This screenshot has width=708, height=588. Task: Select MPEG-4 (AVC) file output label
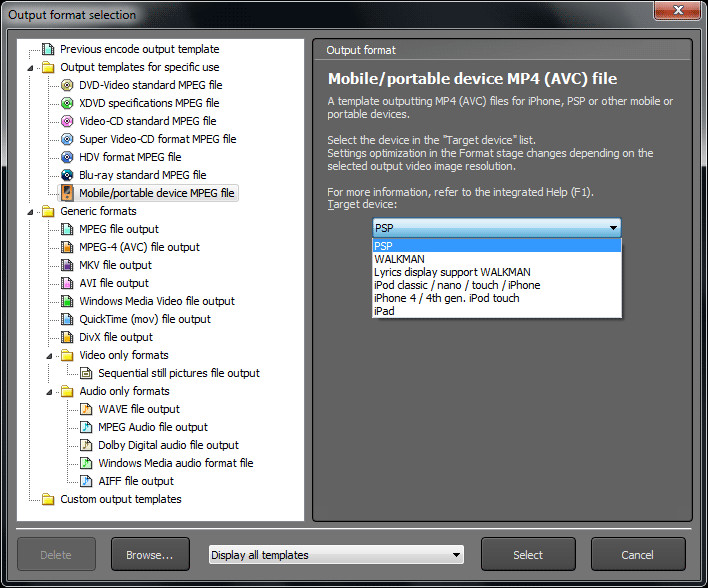click(139, 247)
